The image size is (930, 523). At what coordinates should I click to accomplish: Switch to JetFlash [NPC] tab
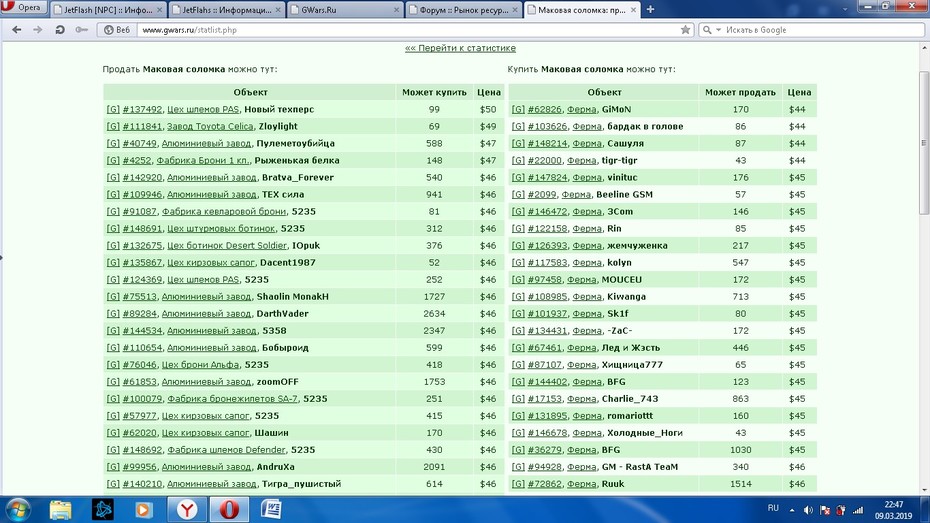point(107,10)
